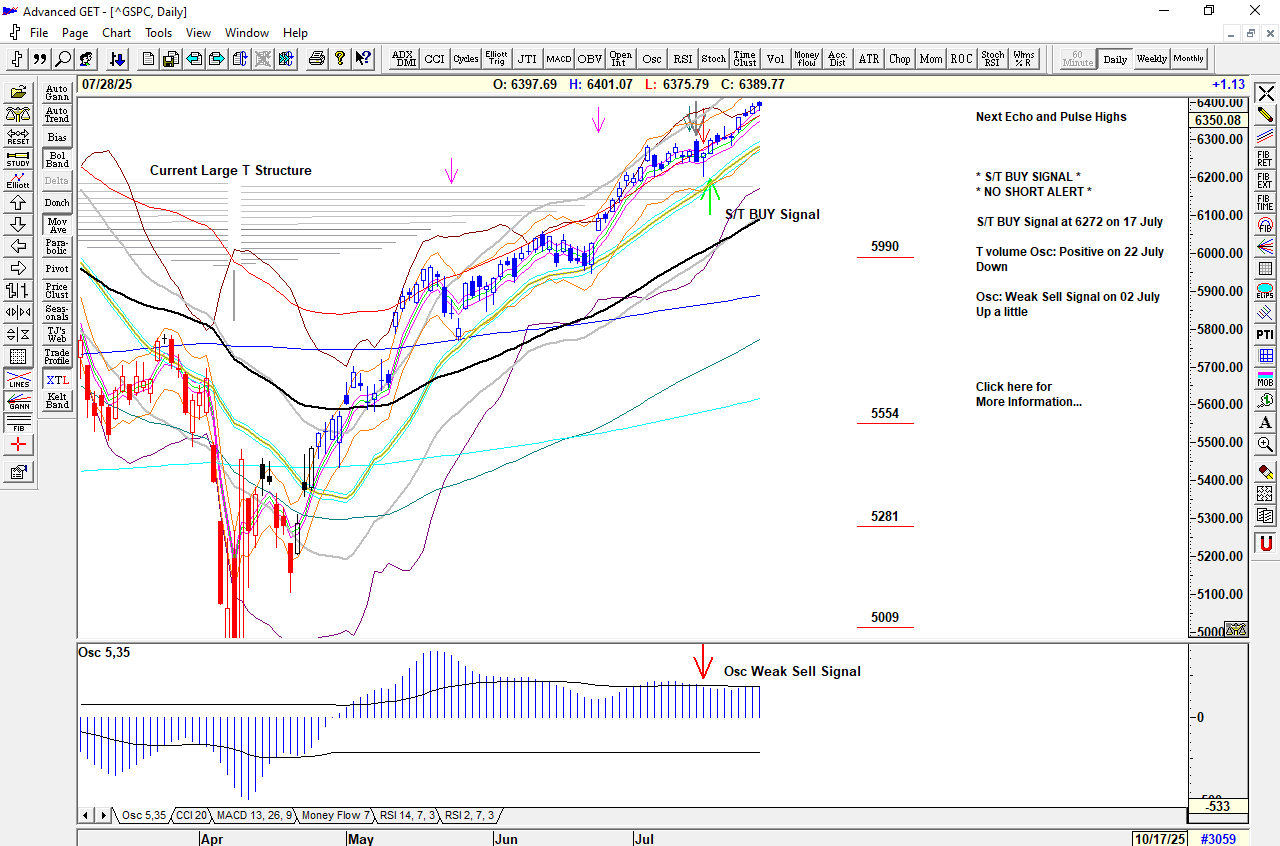Open the Chart menu

(x=116, y=33)
